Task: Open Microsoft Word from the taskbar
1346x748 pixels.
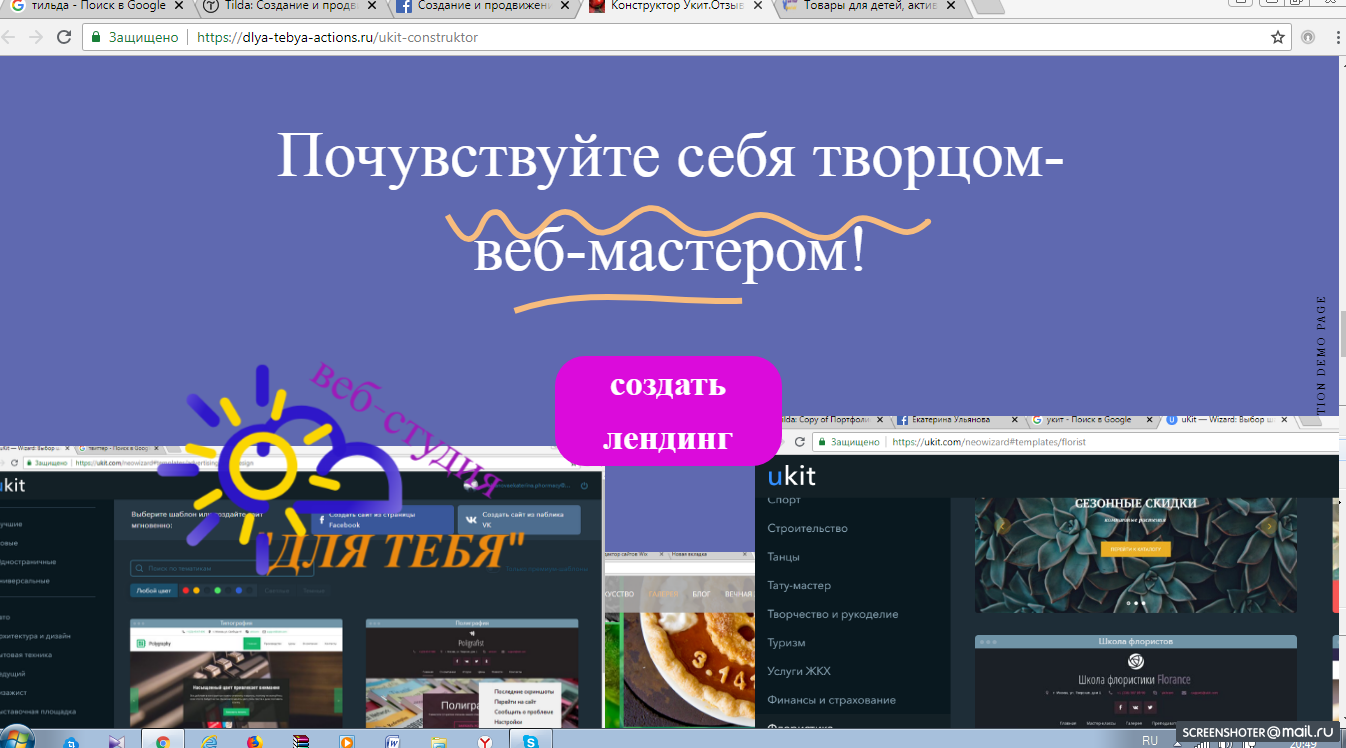Action: pos(392,740)
